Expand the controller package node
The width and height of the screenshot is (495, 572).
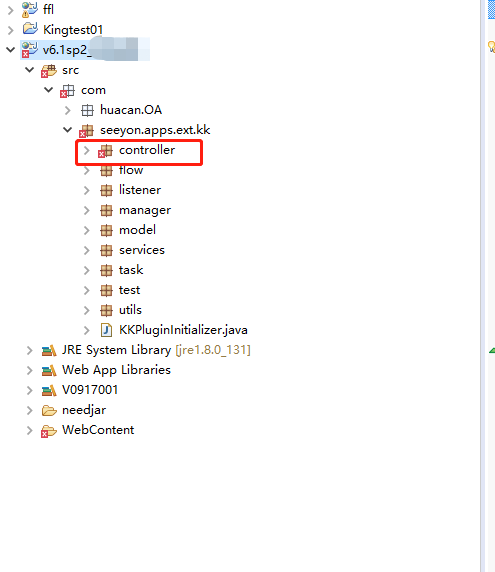tap(87, 150)
